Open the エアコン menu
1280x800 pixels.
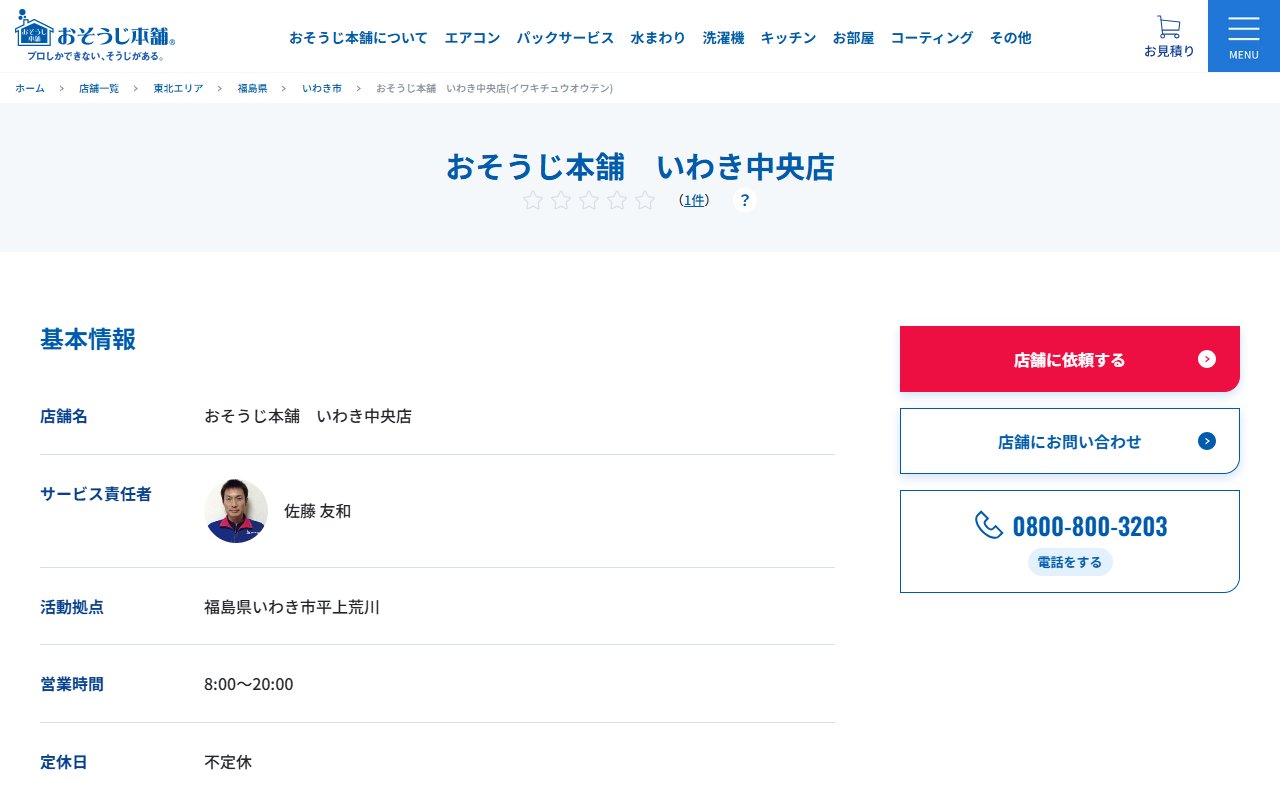point(472,38)
